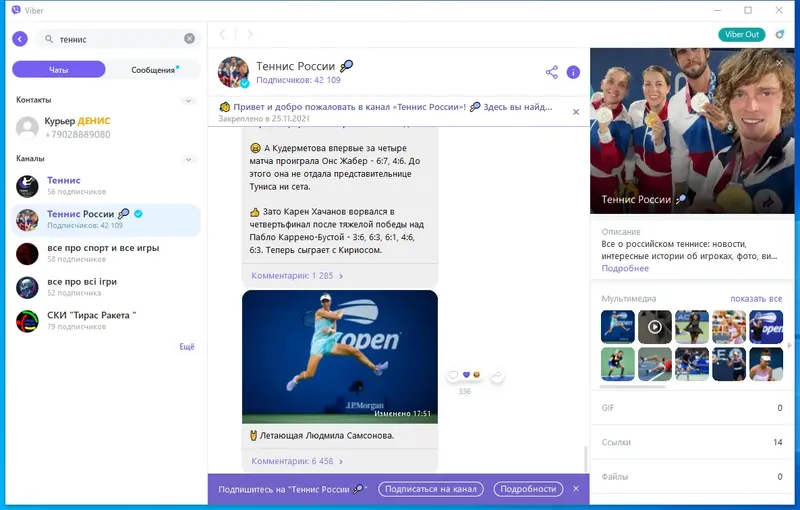
Task: View reactions on the photo post
Action: (x=471, y=375)
